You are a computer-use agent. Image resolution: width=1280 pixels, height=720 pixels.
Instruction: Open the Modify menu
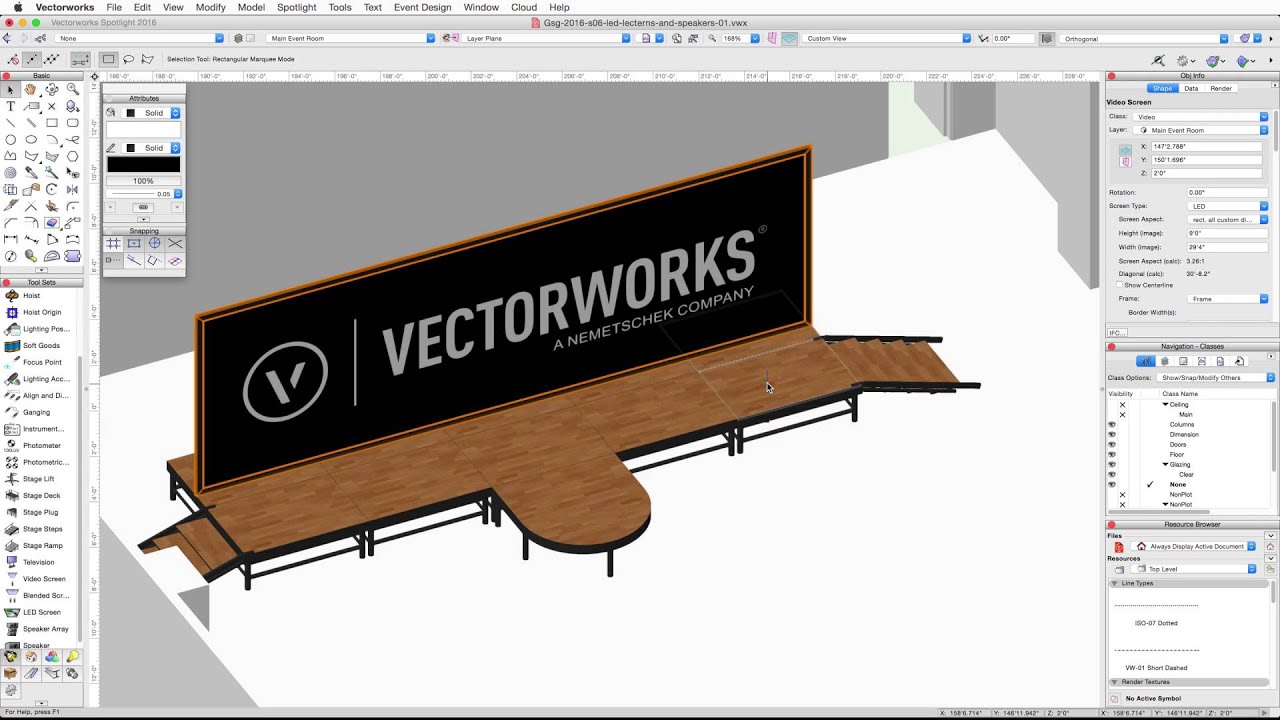[x=210, y=7]
